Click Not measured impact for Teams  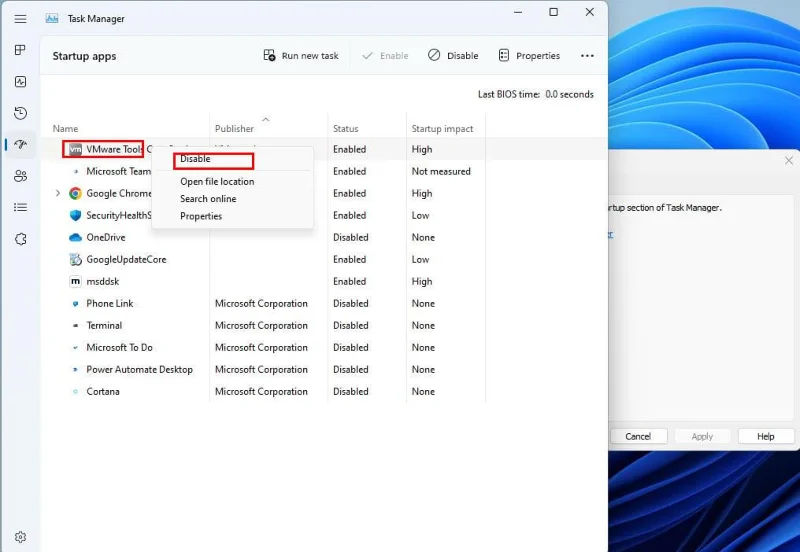[441, 171]
